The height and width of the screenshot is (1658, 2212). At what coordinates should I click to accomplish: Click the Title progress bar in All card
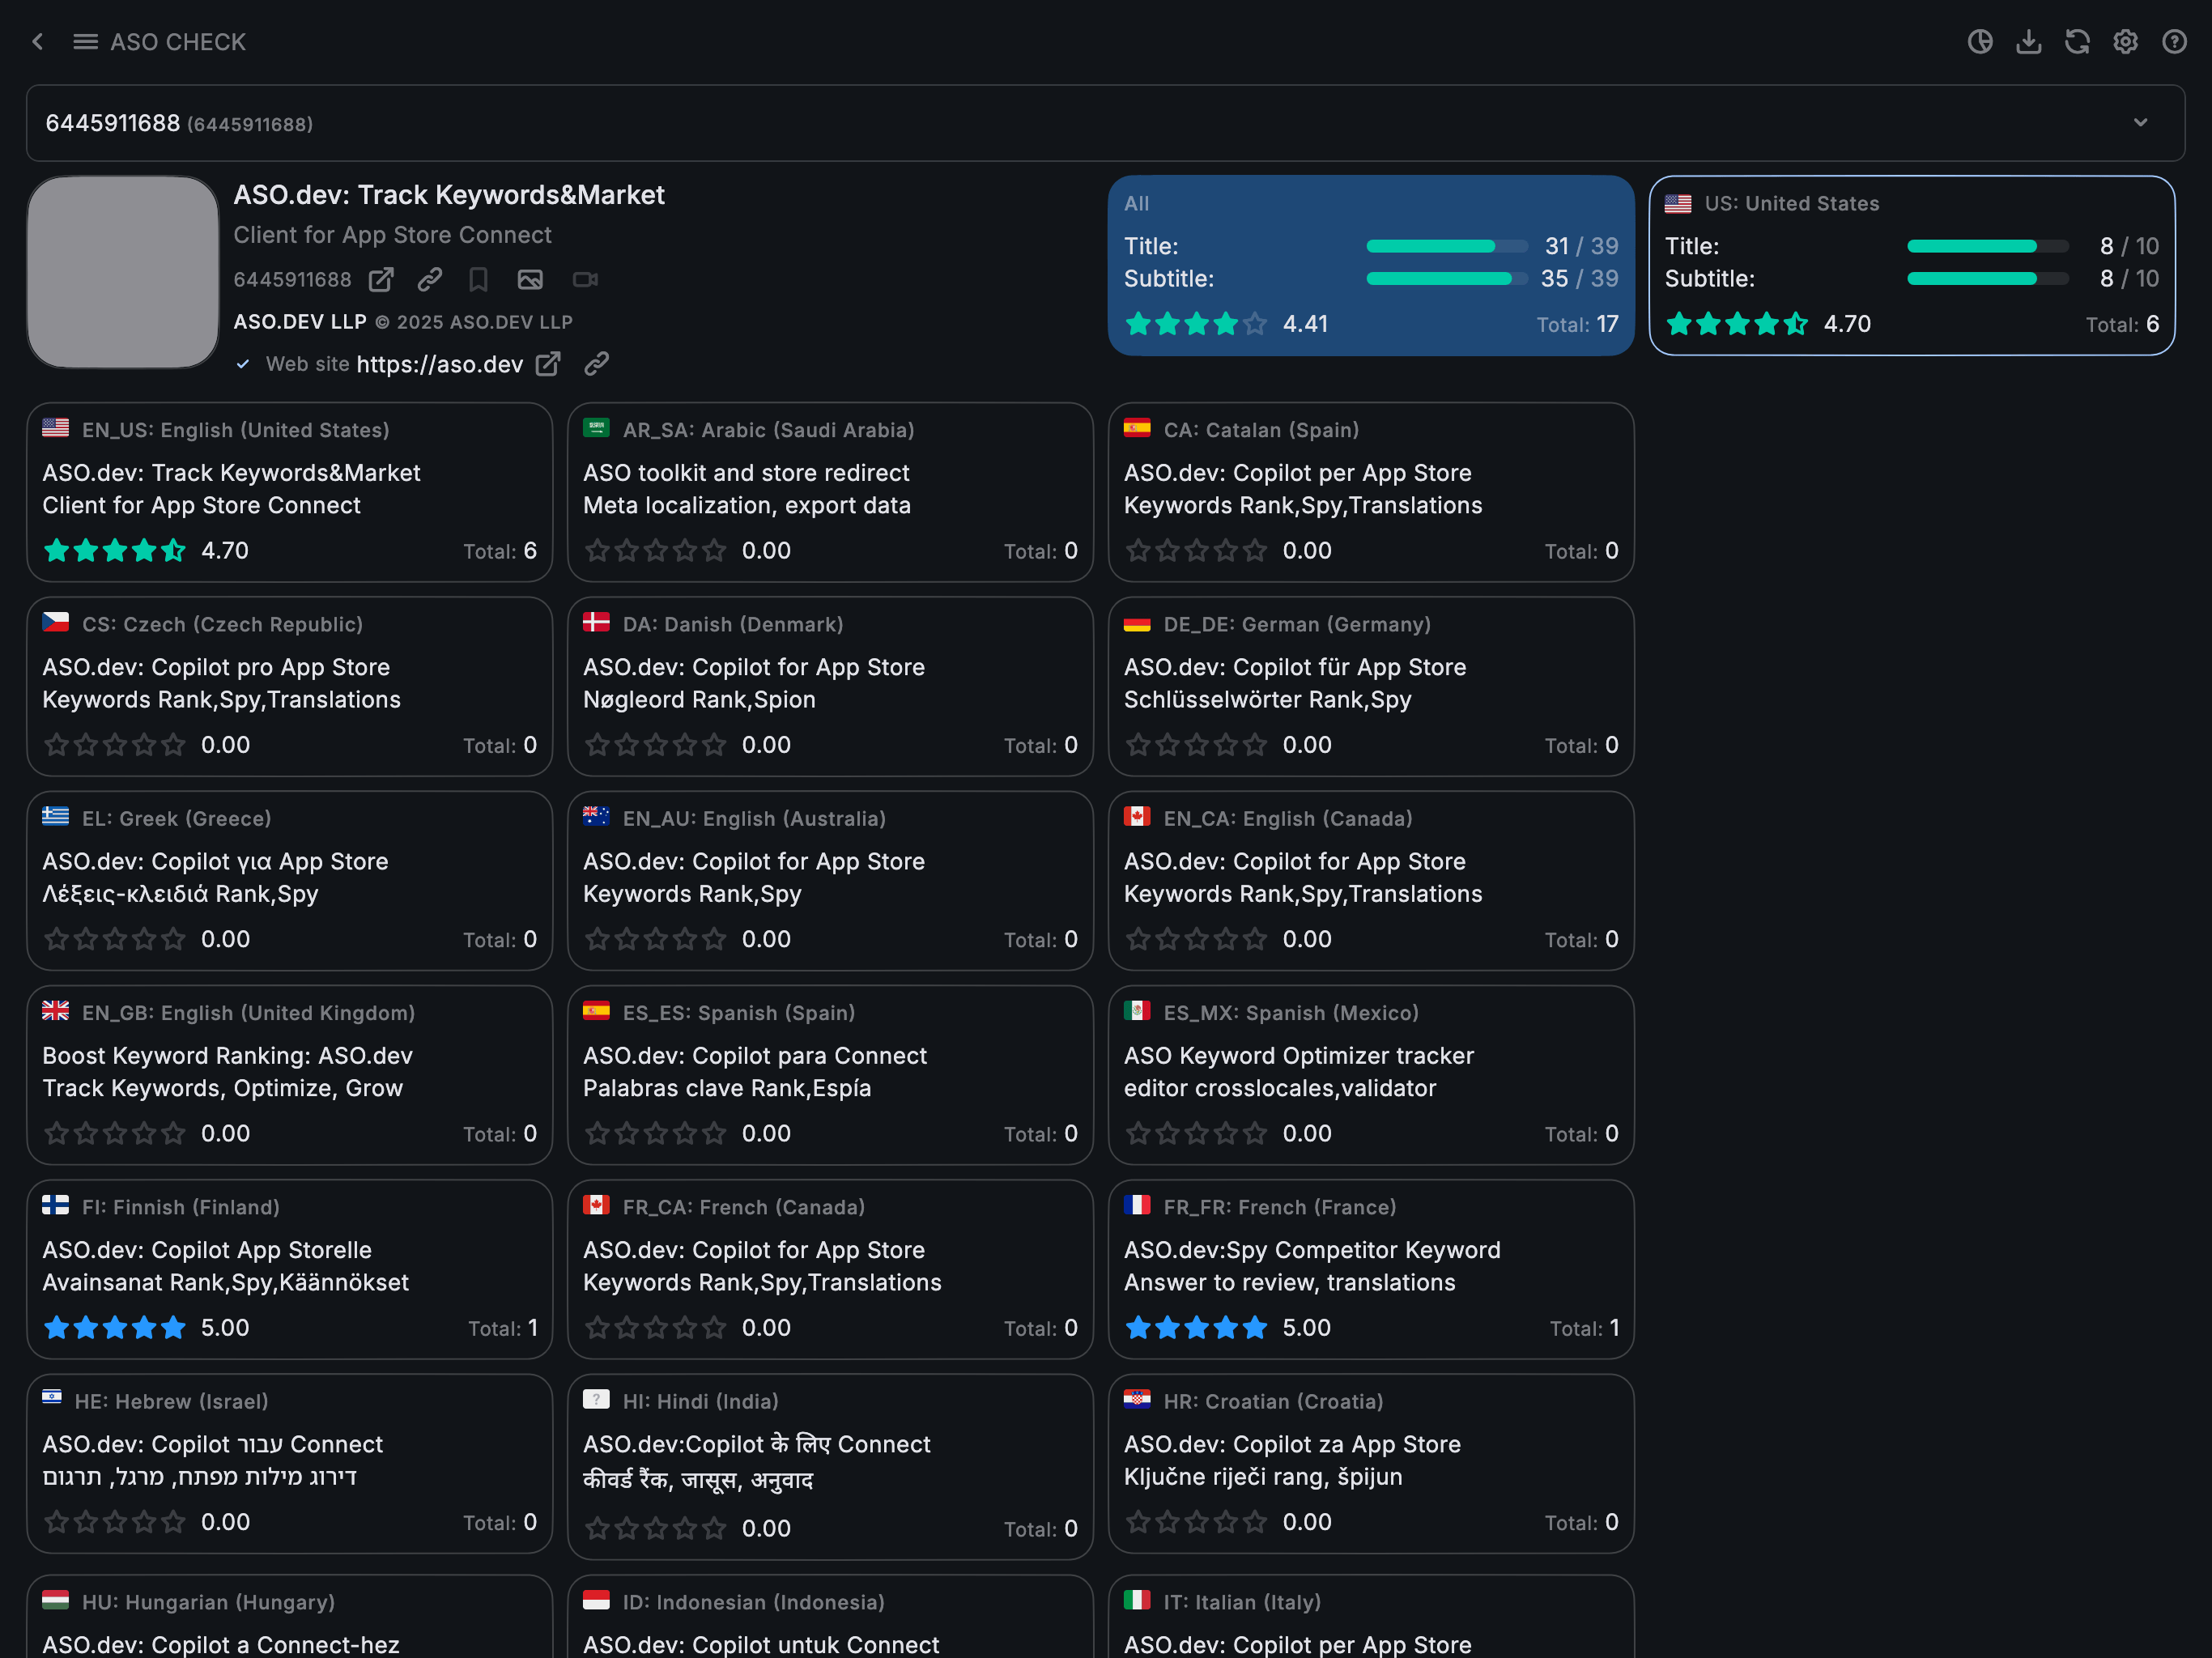point(1446,246)
